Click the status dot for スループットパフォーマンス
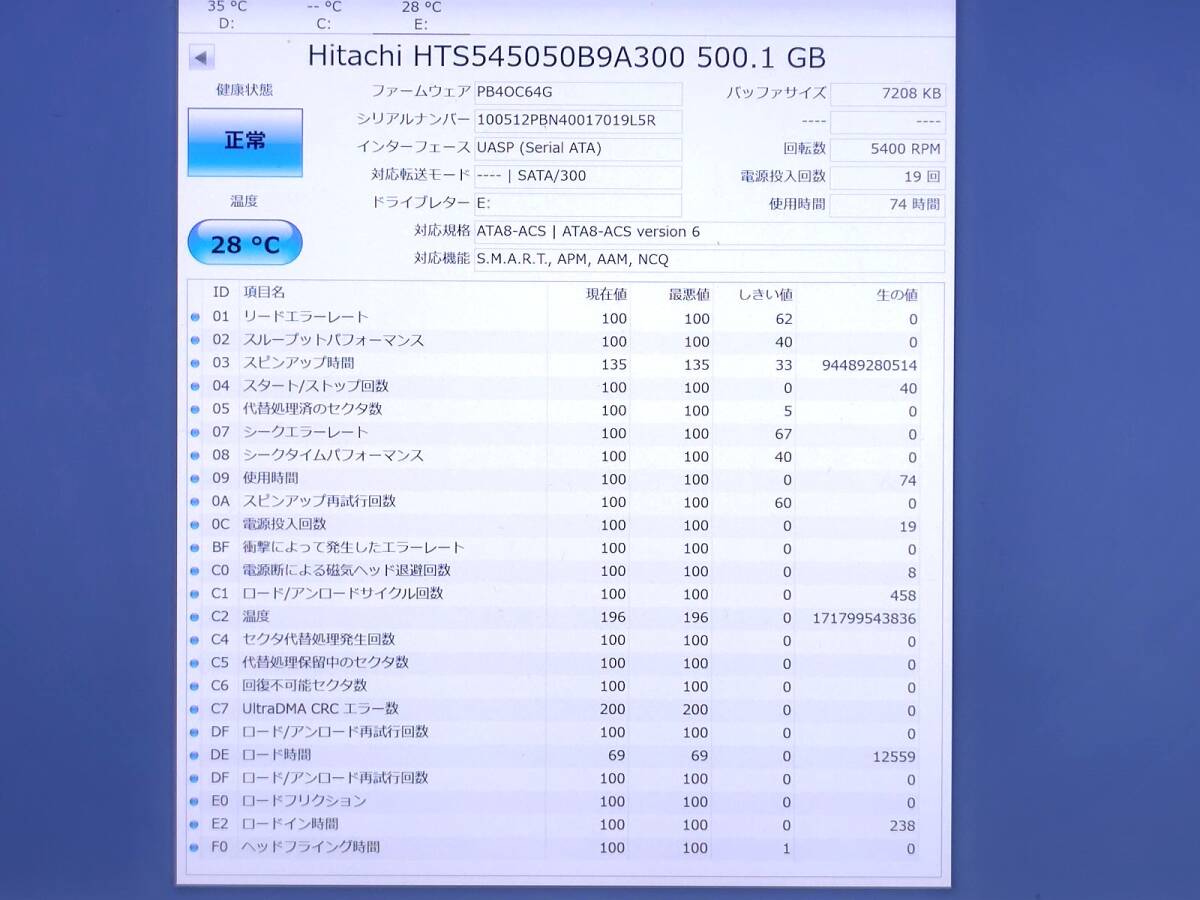The width and height of the screenshot is (1200, 900). point(195,341)
